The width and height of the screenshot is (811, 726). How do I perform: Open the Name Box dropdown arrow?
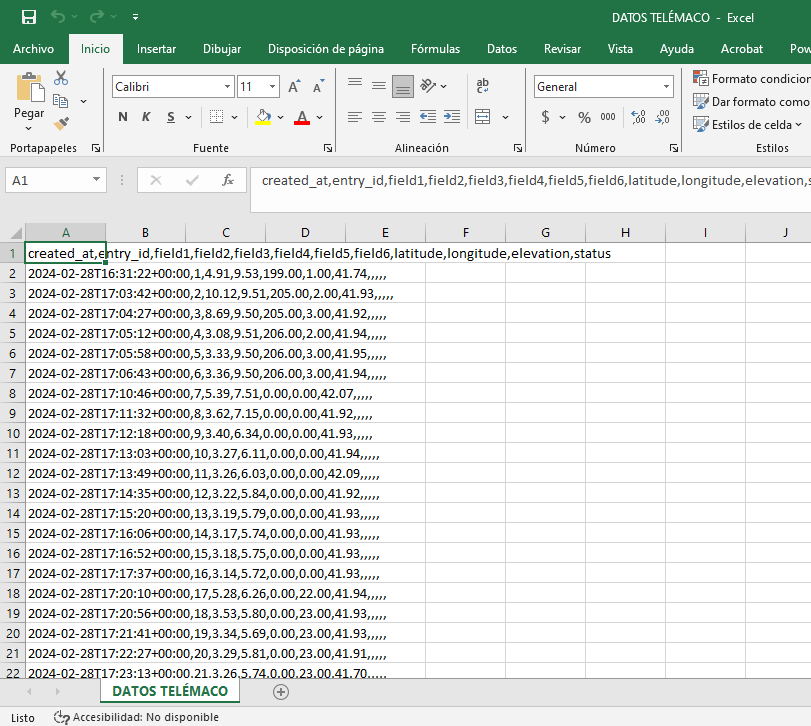coord(96,179)
